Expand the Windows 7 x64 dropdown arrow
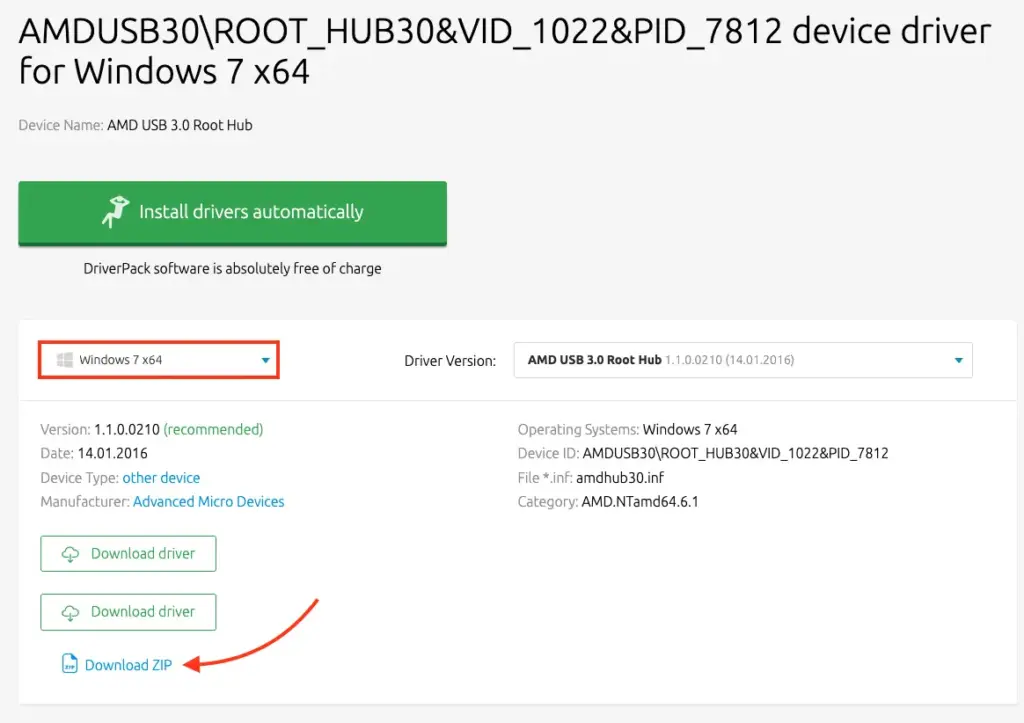Image resolution: width=1024 pixels, height=723 pixels. click(265, 360)
